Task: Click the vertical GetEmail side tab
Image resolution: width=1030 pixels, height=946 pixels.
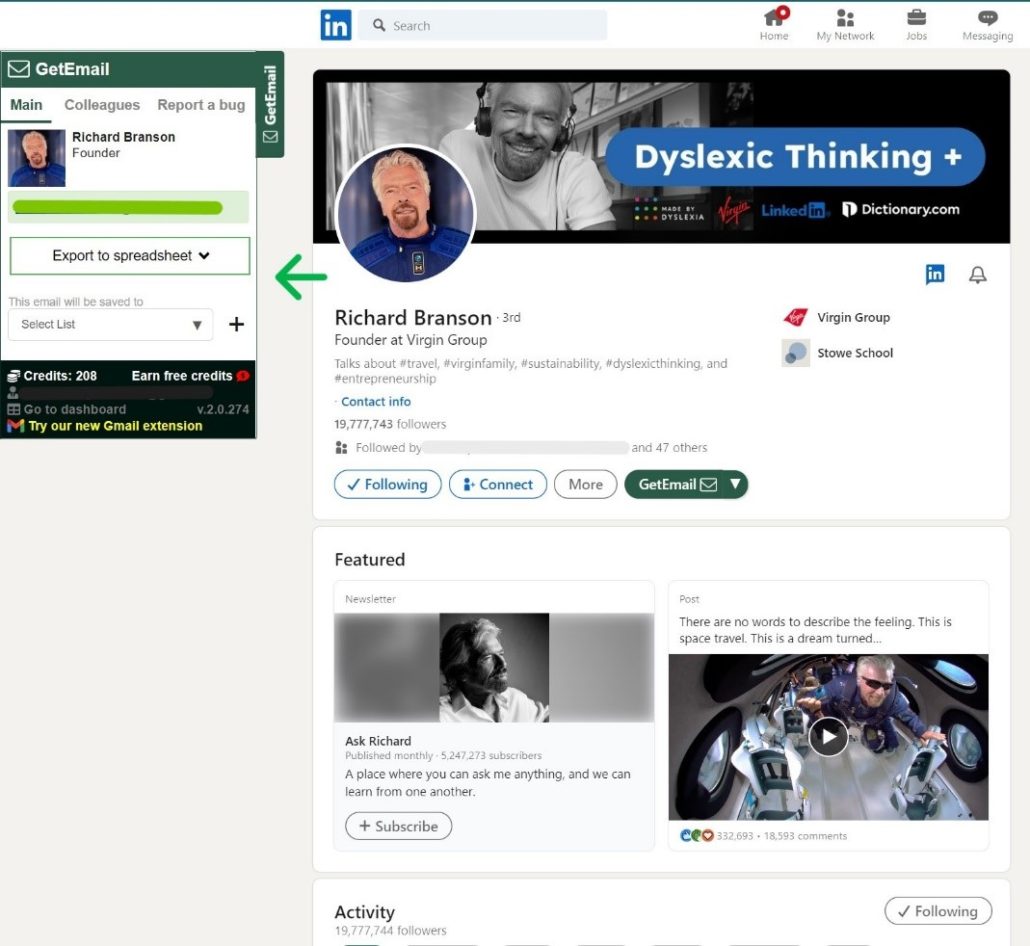Action: tap(270, 104)
